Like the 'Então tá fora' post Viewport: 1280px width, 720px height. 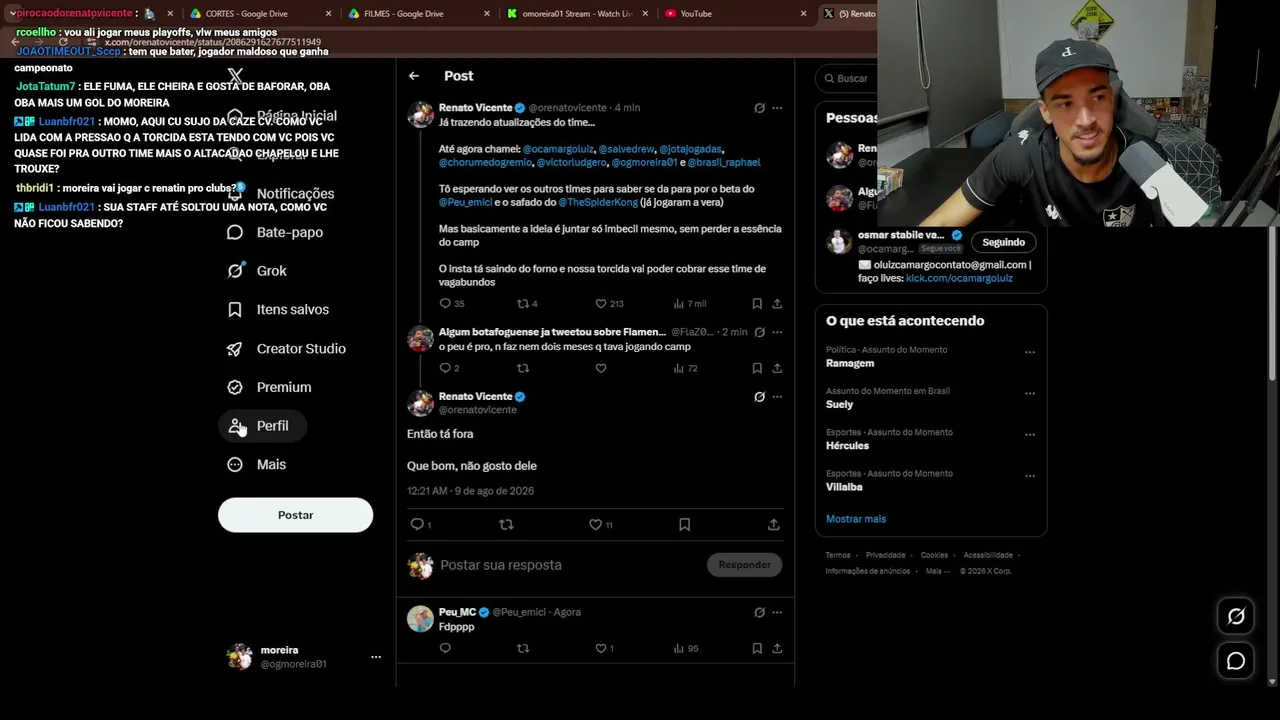coord(595,524)
